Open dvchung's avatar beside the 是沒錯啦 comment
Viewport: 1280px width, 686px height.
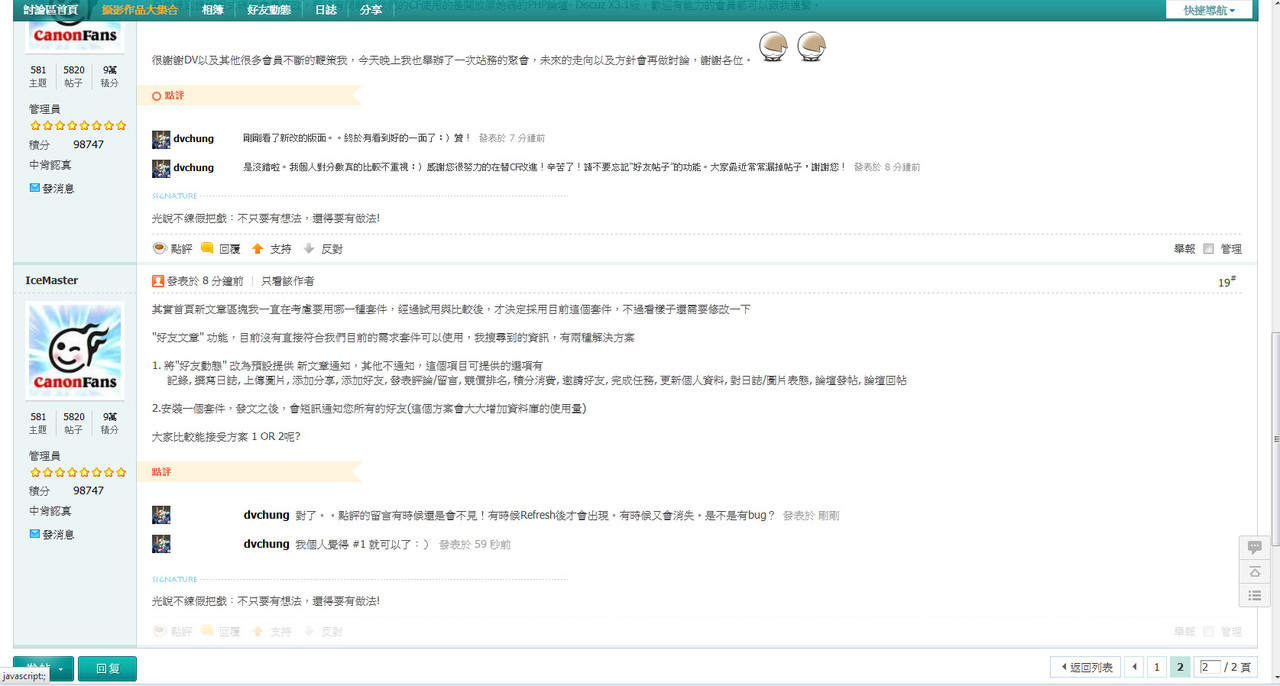click(161, 168)
